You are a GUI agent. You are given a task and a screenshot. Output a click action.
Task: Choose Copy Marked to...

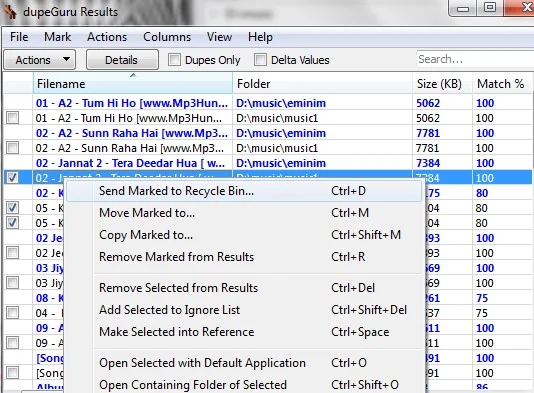[x=244, y=235]
